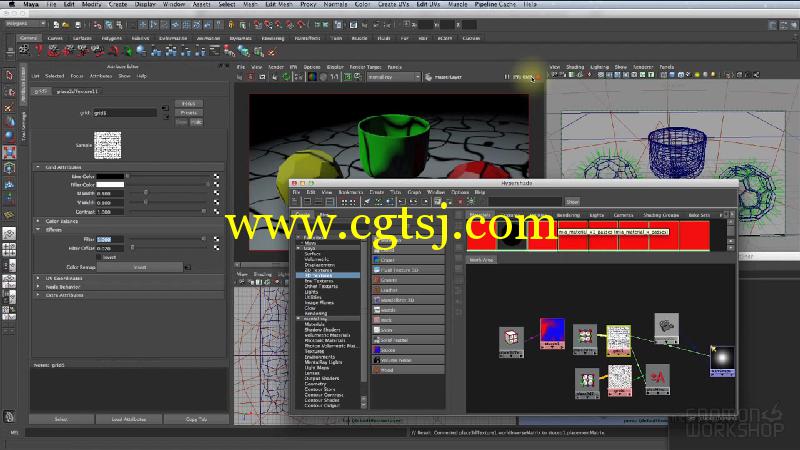Click the padlock icon in status line
The height and width of the screenshot is (450, 800).
232,24
